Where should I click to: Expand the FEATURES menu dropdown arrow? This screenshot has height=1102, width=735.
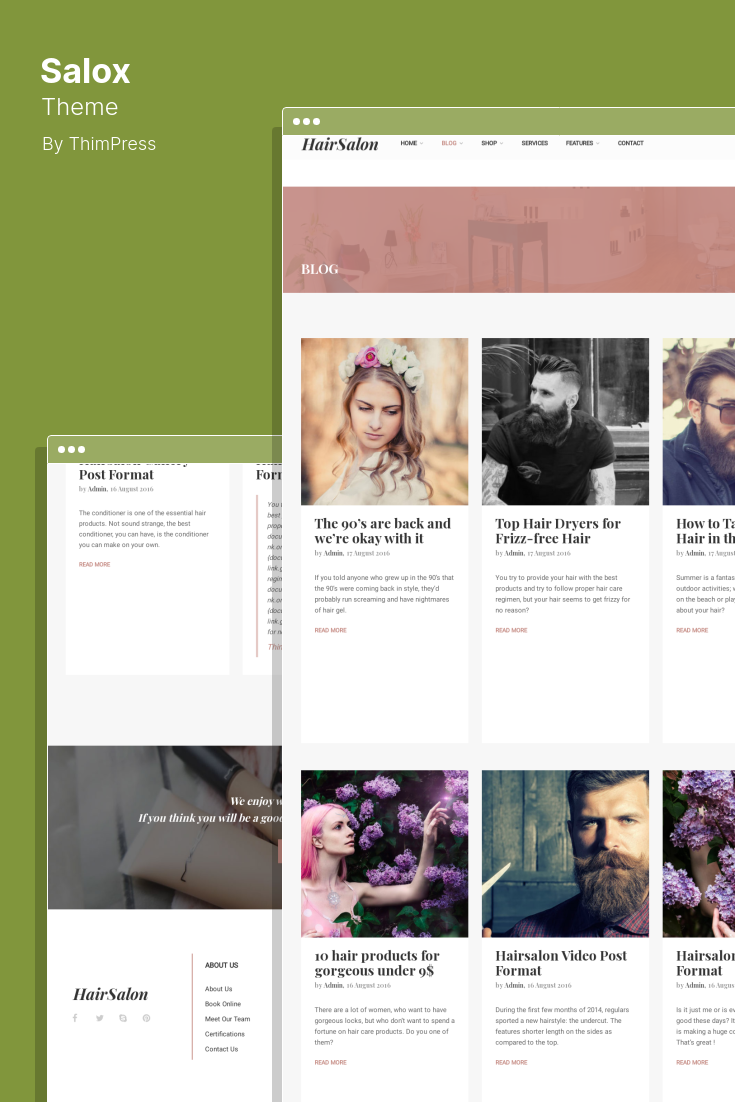click(x=598, y=143)
